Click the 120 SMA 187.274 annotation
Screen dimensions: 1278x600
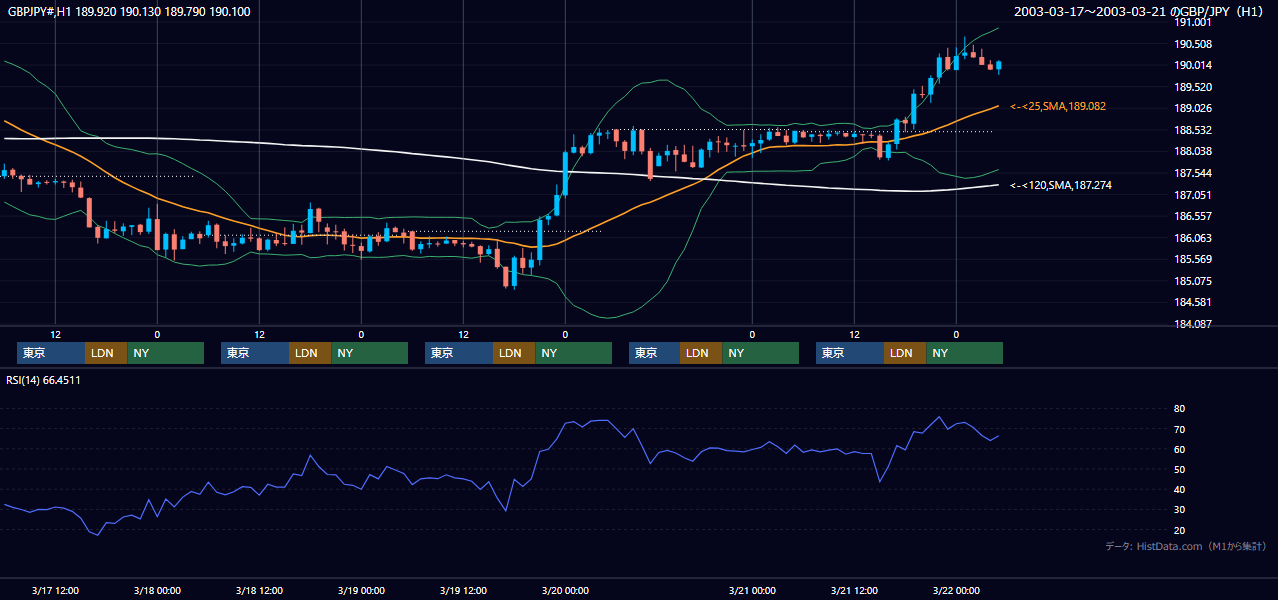1060,185
